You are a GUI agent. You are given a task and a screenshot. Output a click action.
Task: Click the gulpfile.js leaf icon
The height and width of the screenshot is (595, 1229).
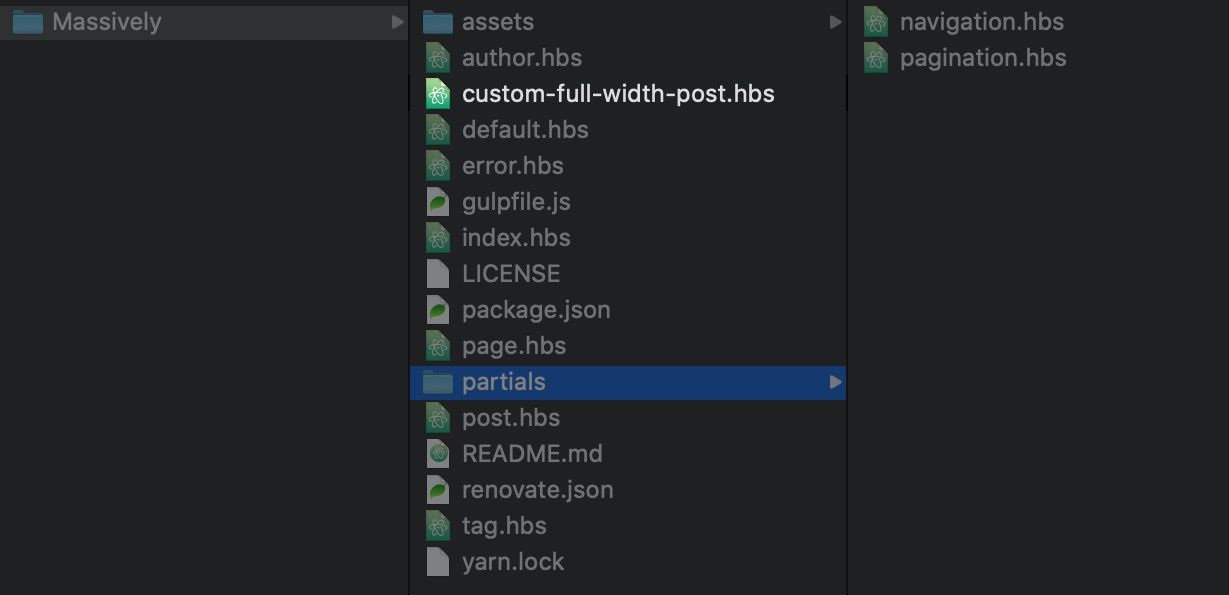coord(437,202)
